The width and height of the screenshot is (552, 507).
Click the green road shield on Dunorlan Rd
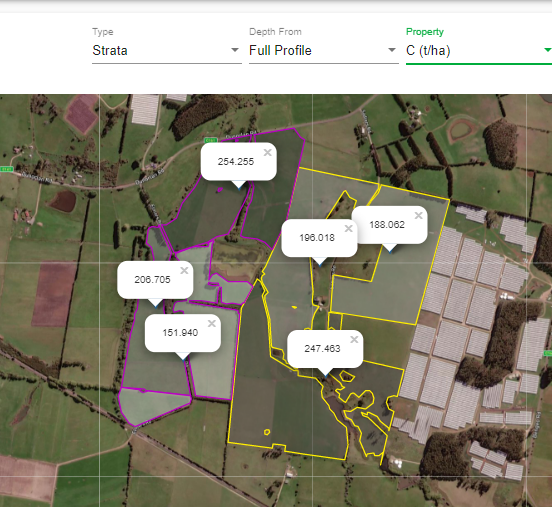[x=211, y=140]
